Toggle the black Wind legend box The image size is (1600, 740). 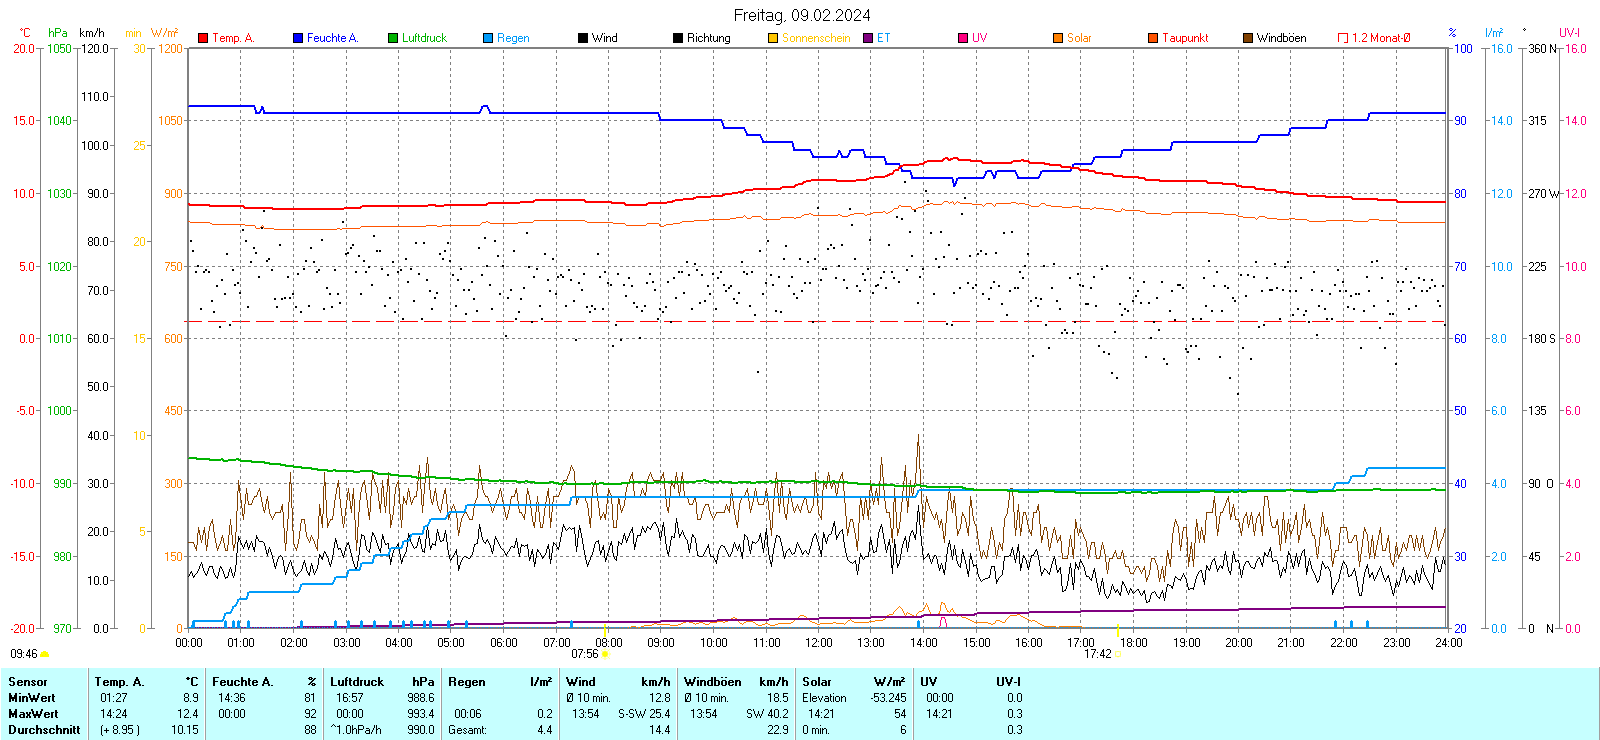tap(583, 38)
